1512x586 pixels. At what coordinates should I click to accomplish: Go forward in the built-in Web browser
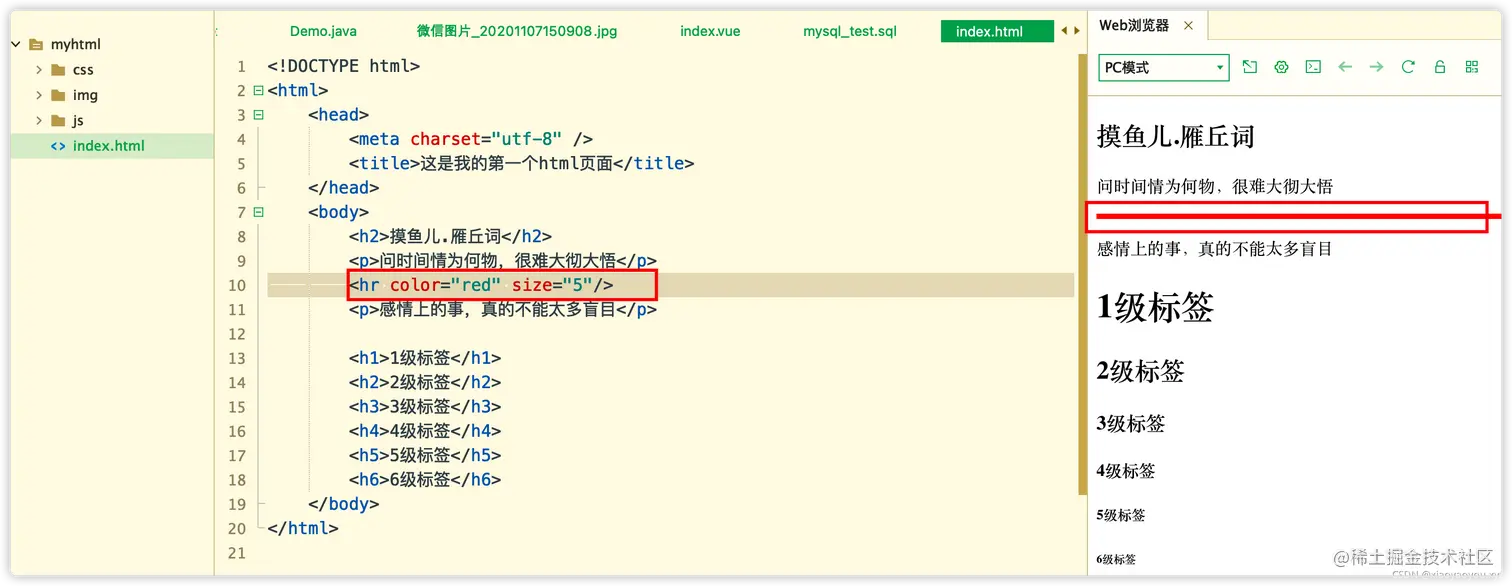(x=1377, y=67)
